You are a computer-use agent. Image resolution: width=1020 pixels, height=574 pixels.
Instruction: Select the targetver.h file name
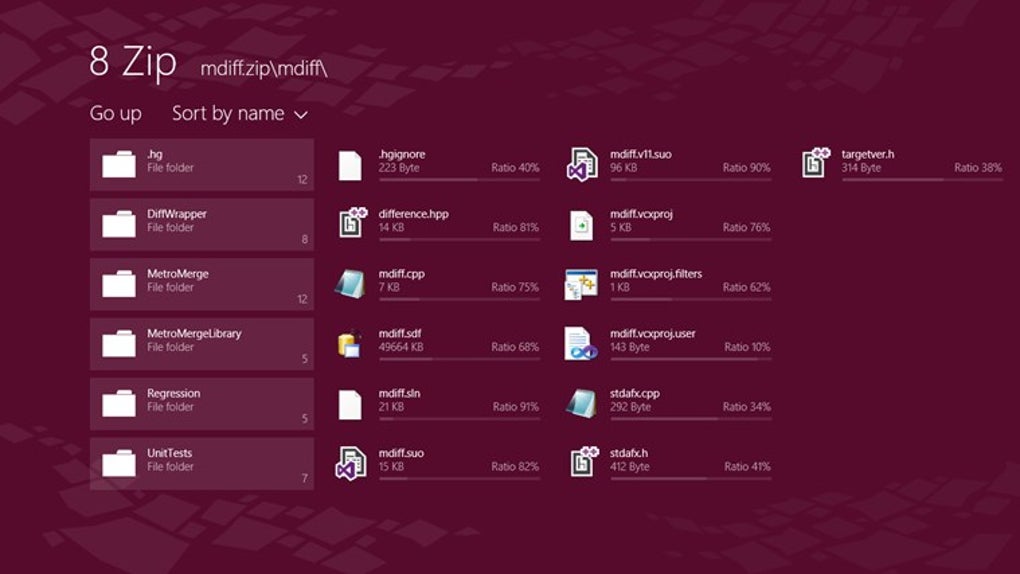point(868,154)
